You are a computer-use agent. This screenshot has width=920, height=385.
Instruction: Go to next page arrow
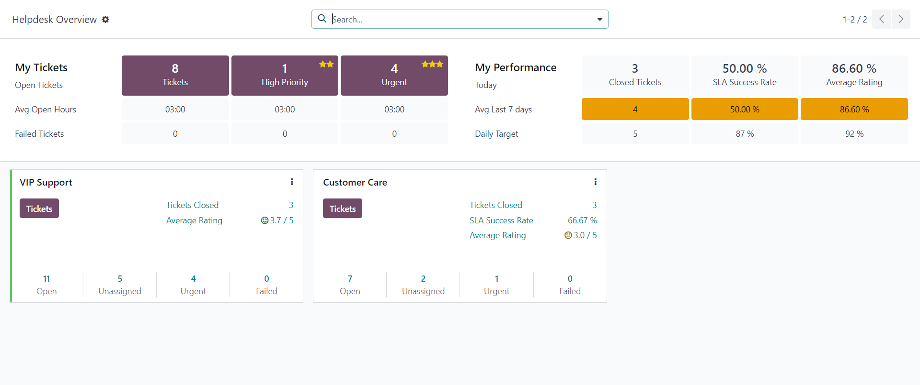pos(901,19)
